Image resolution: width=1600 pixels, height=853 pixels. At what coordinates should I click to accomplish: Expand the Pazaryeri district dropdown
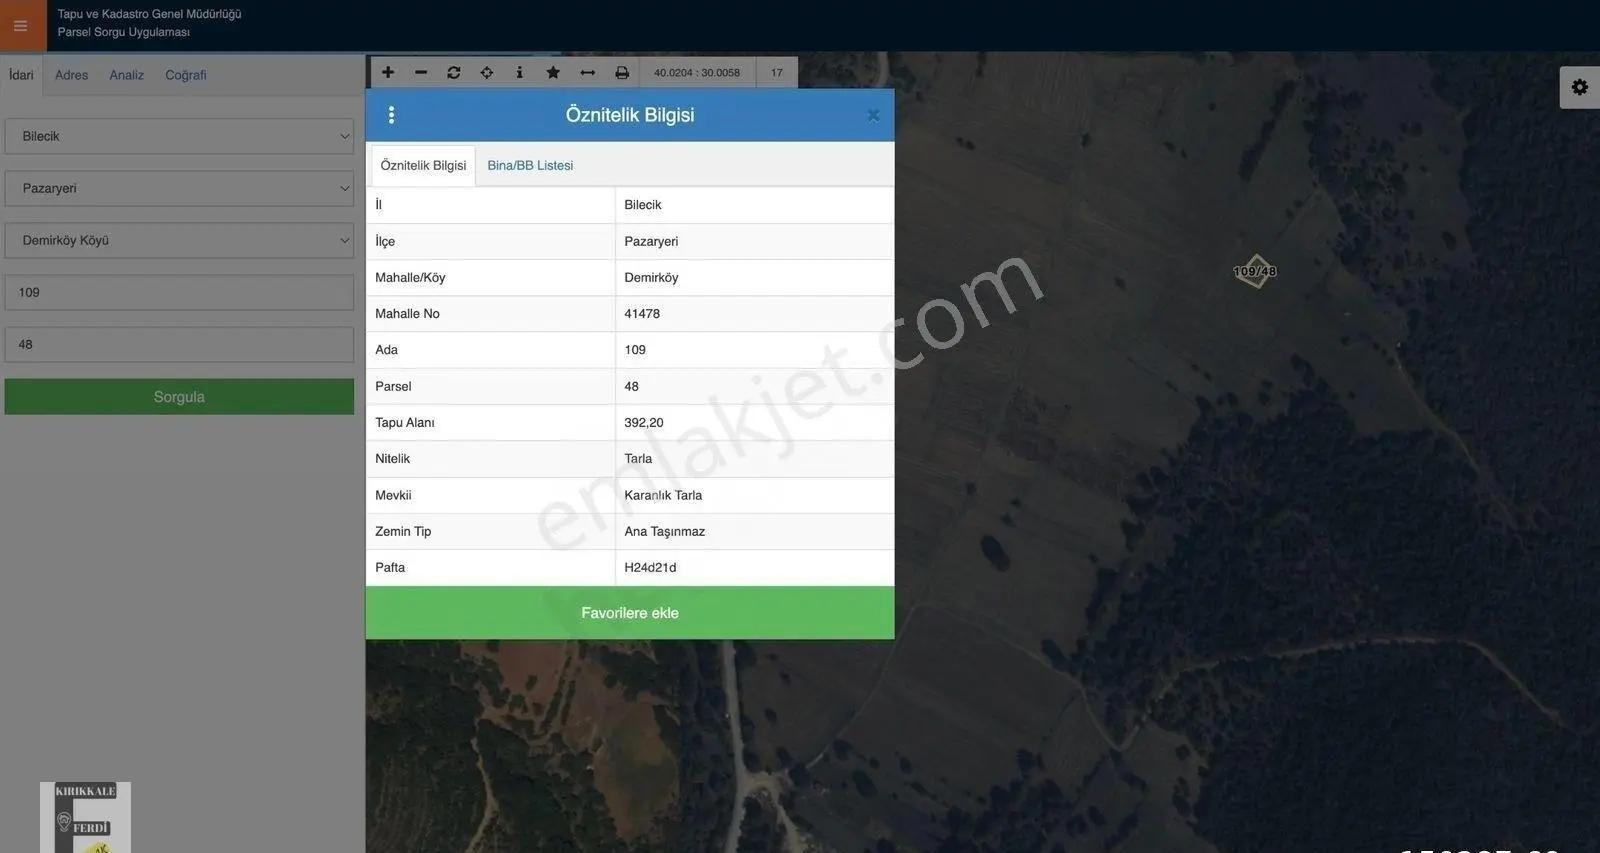coord(179,188)
